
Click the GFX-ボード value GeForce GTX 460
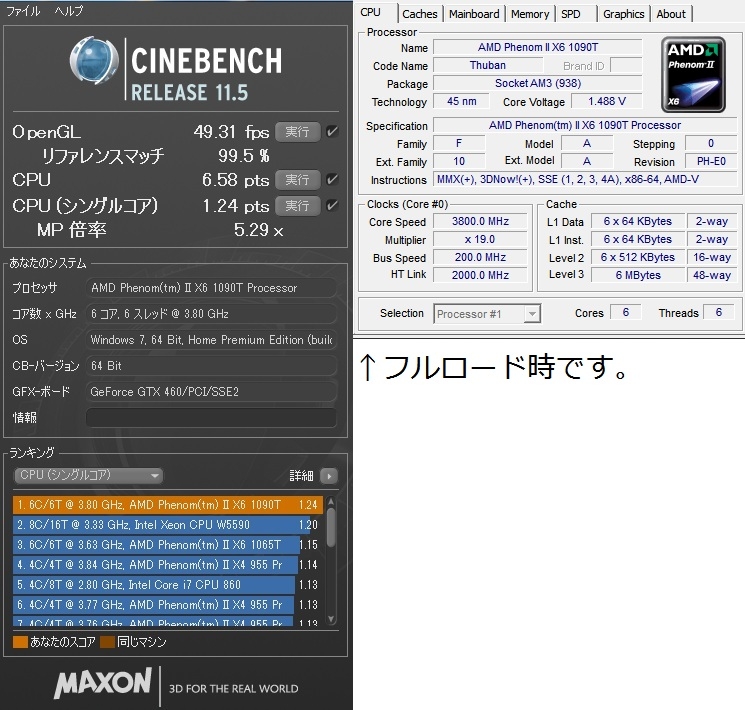tap(211, 392)
